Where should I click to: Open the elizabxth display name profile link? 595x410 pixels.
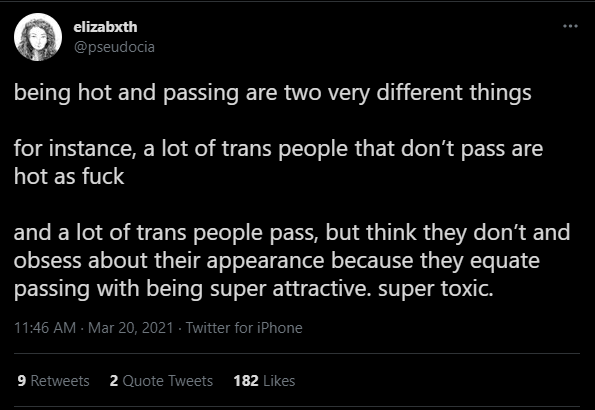point(105,27)
